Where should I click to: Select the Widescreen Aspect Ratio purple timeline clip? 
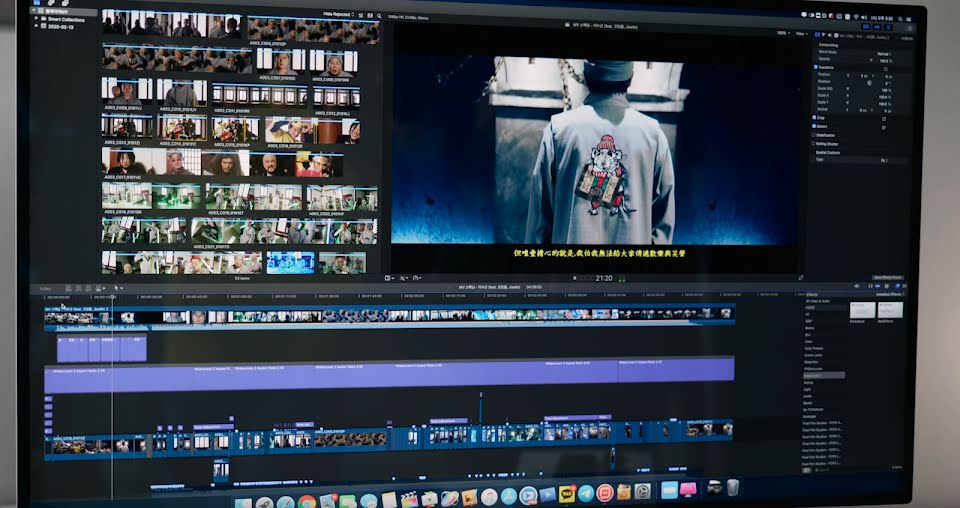pyautogui.click(x=389, y=376)
